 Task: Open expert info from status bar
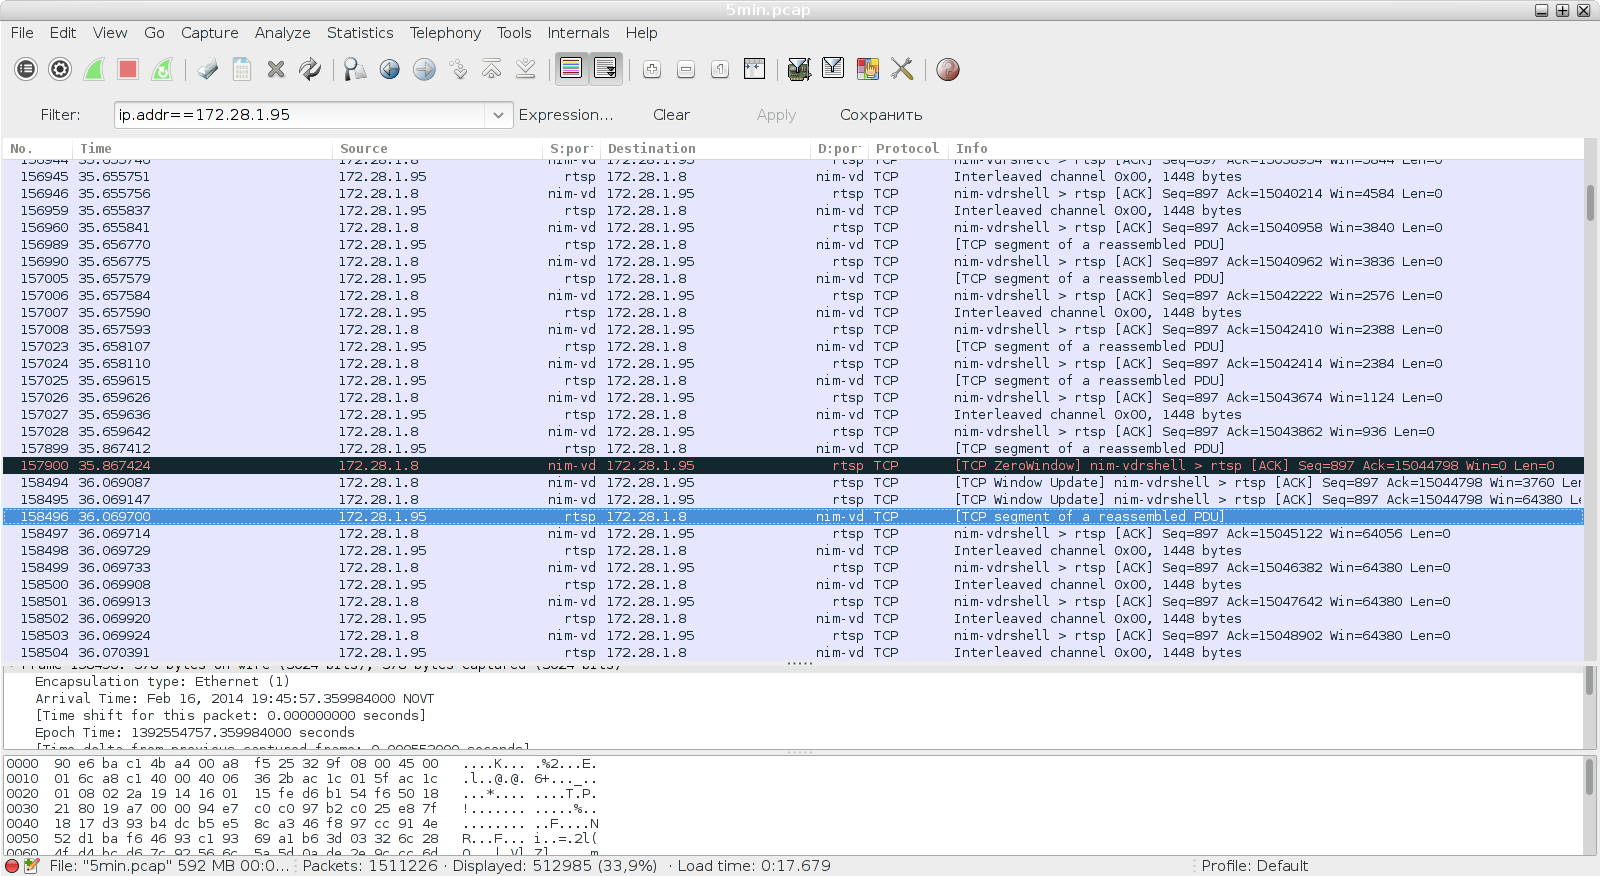click(x=12, y=866)
